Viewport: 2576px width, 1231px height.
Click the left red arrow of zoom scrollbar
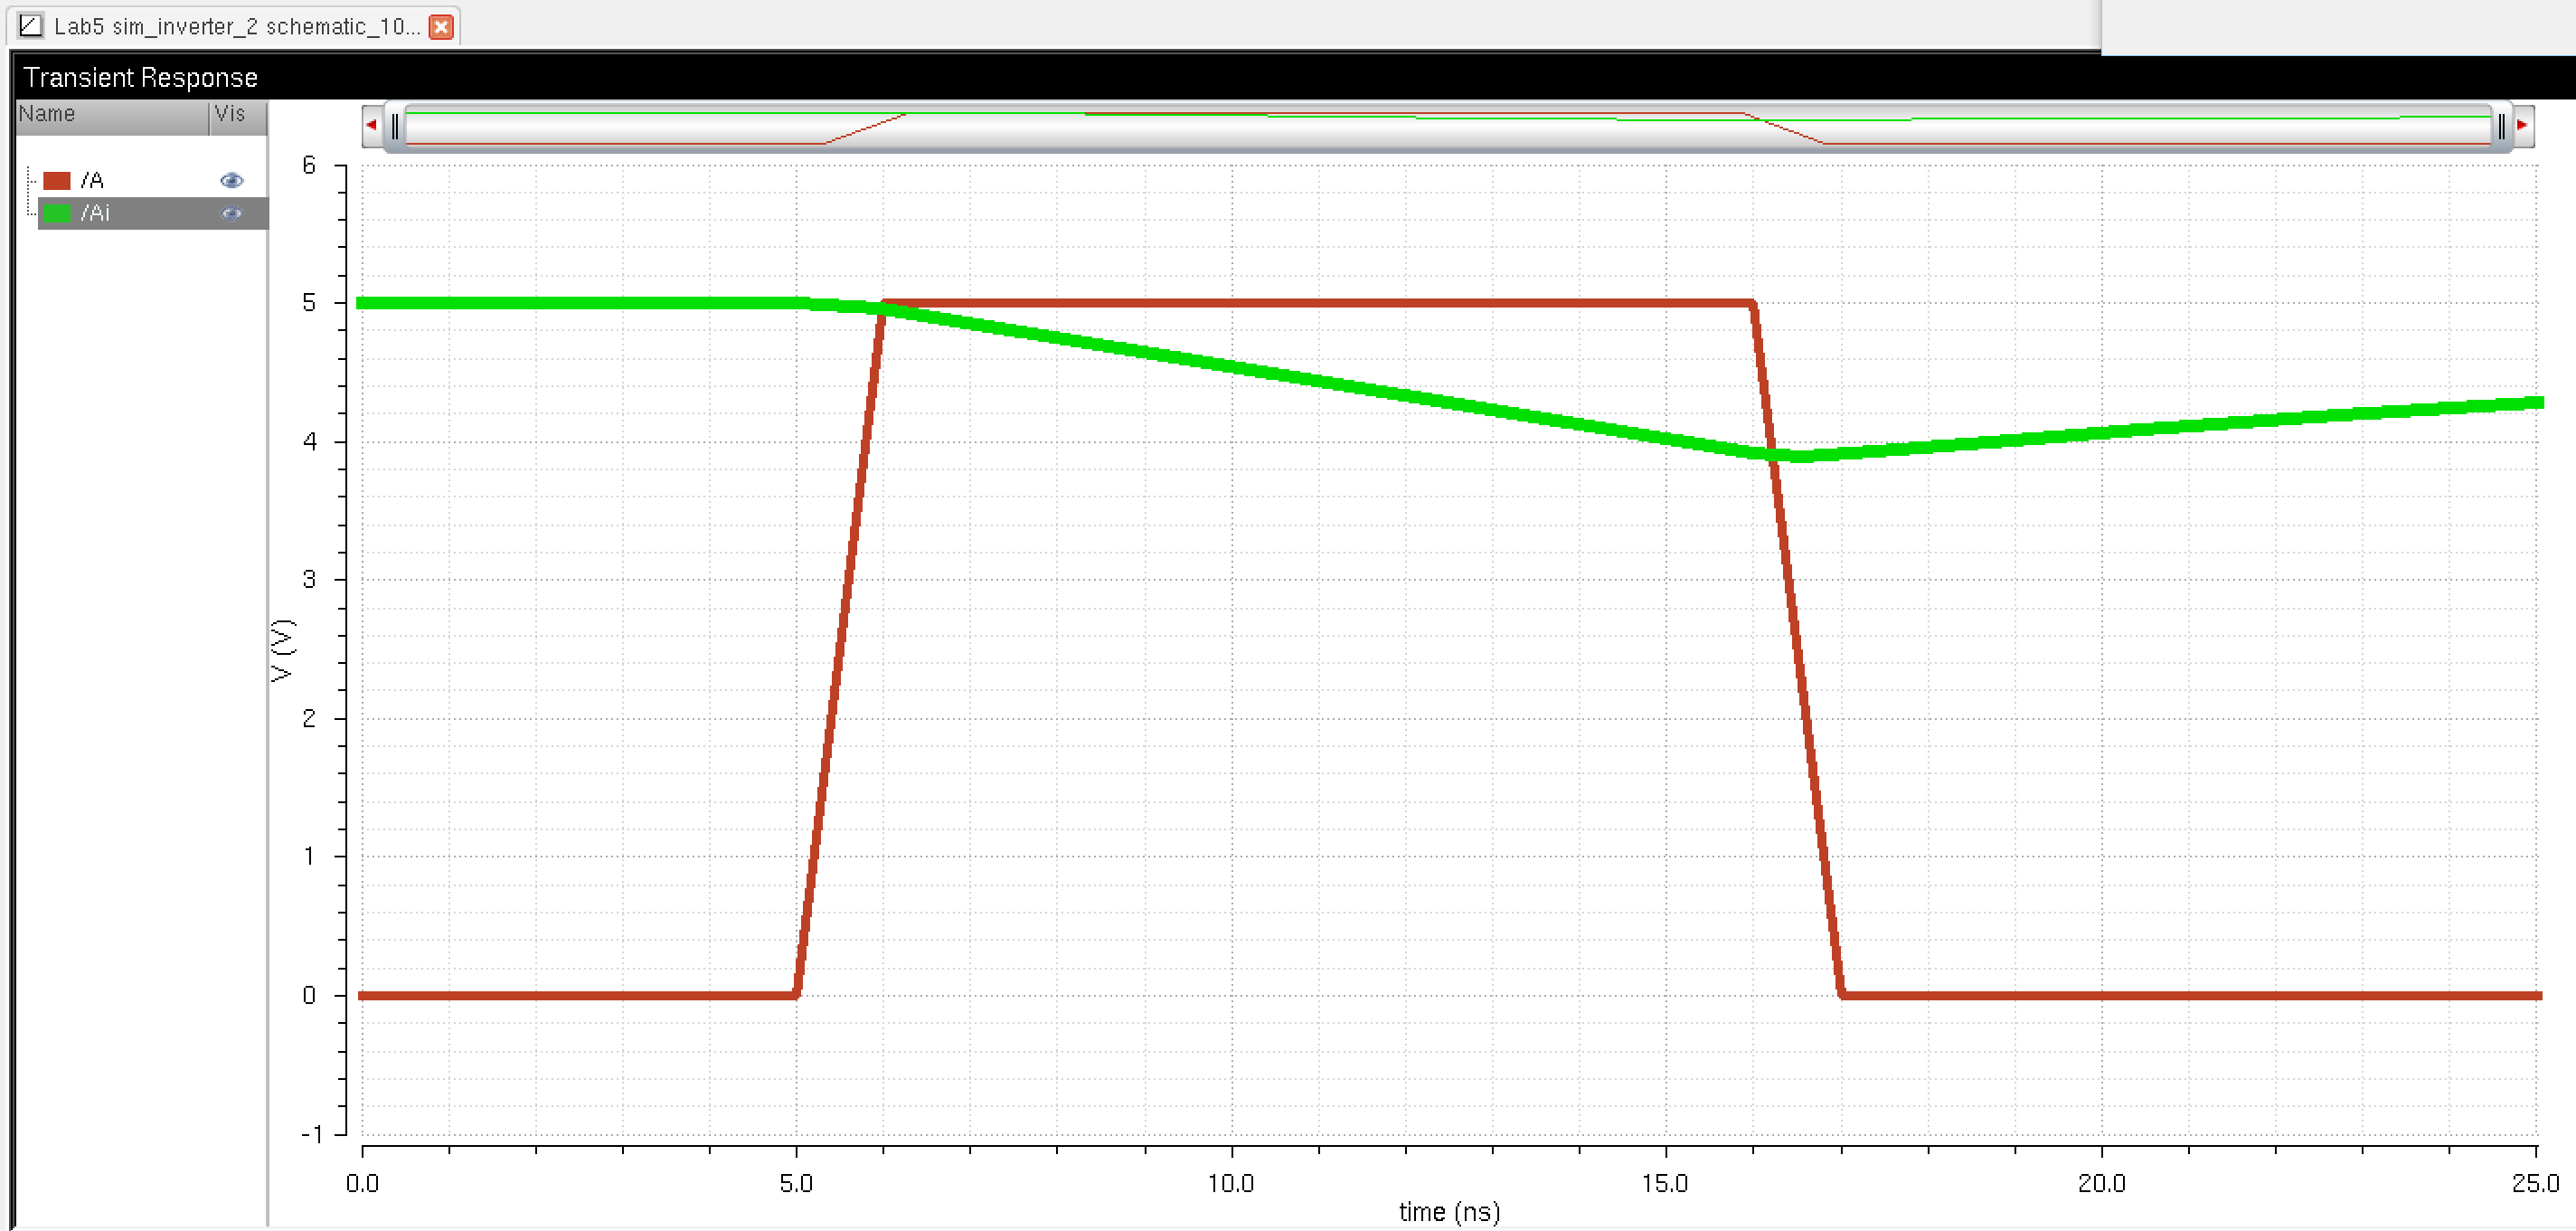[x=371, y=126]
